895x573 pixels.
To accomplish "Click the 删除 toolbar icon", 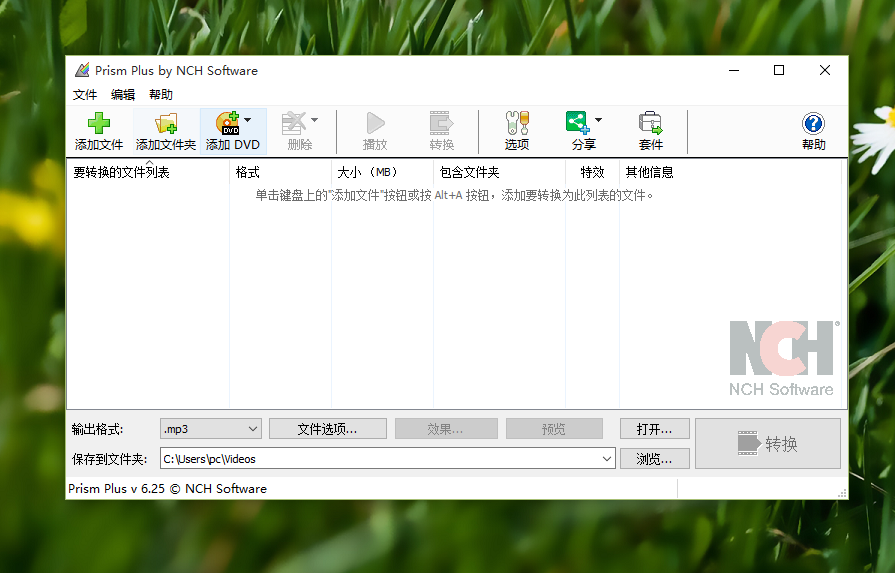I will (x=294, y=123).
